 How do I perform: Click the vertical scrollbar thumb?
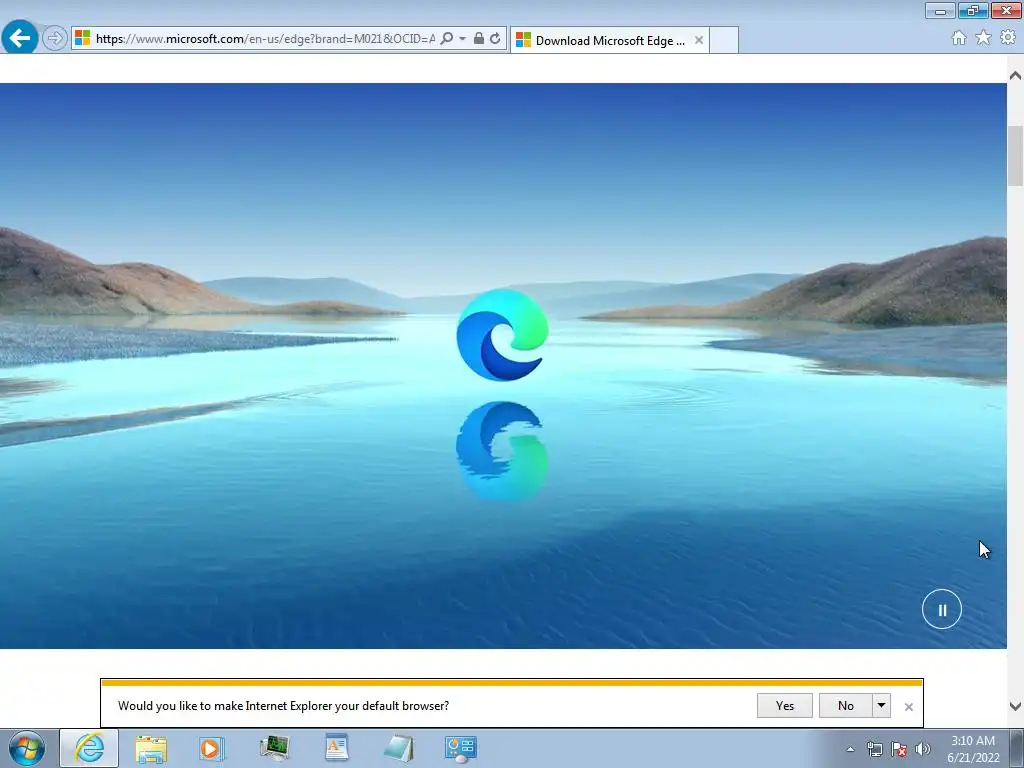[x=1015, y=156]
